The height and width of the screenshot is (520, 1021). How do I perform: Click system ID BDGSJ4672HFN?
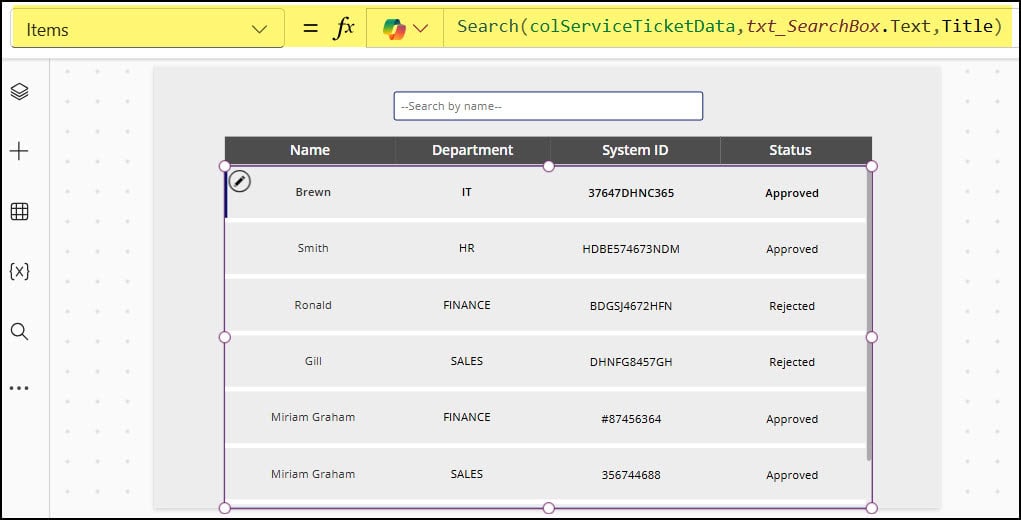(631, 306)
